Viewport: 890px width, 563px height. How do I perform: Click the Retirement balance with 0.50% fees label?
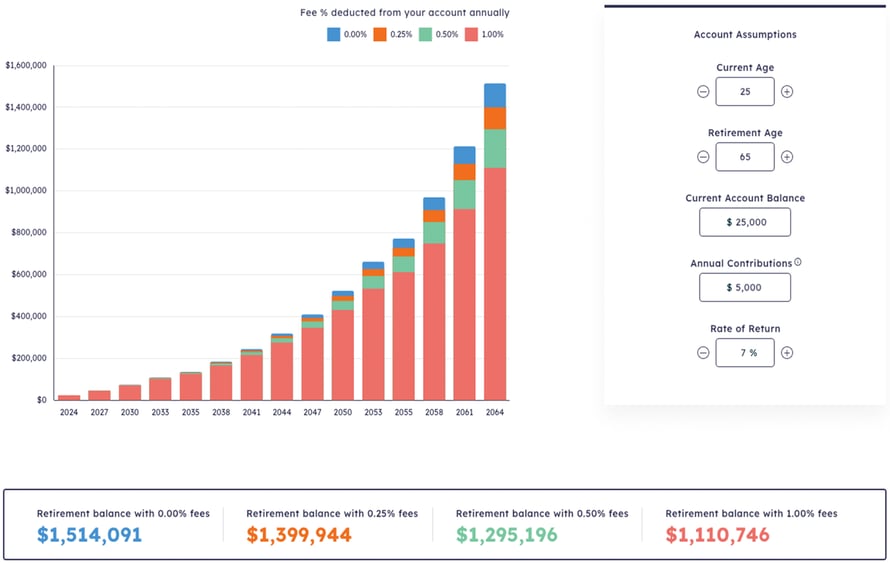coord(542,514)
